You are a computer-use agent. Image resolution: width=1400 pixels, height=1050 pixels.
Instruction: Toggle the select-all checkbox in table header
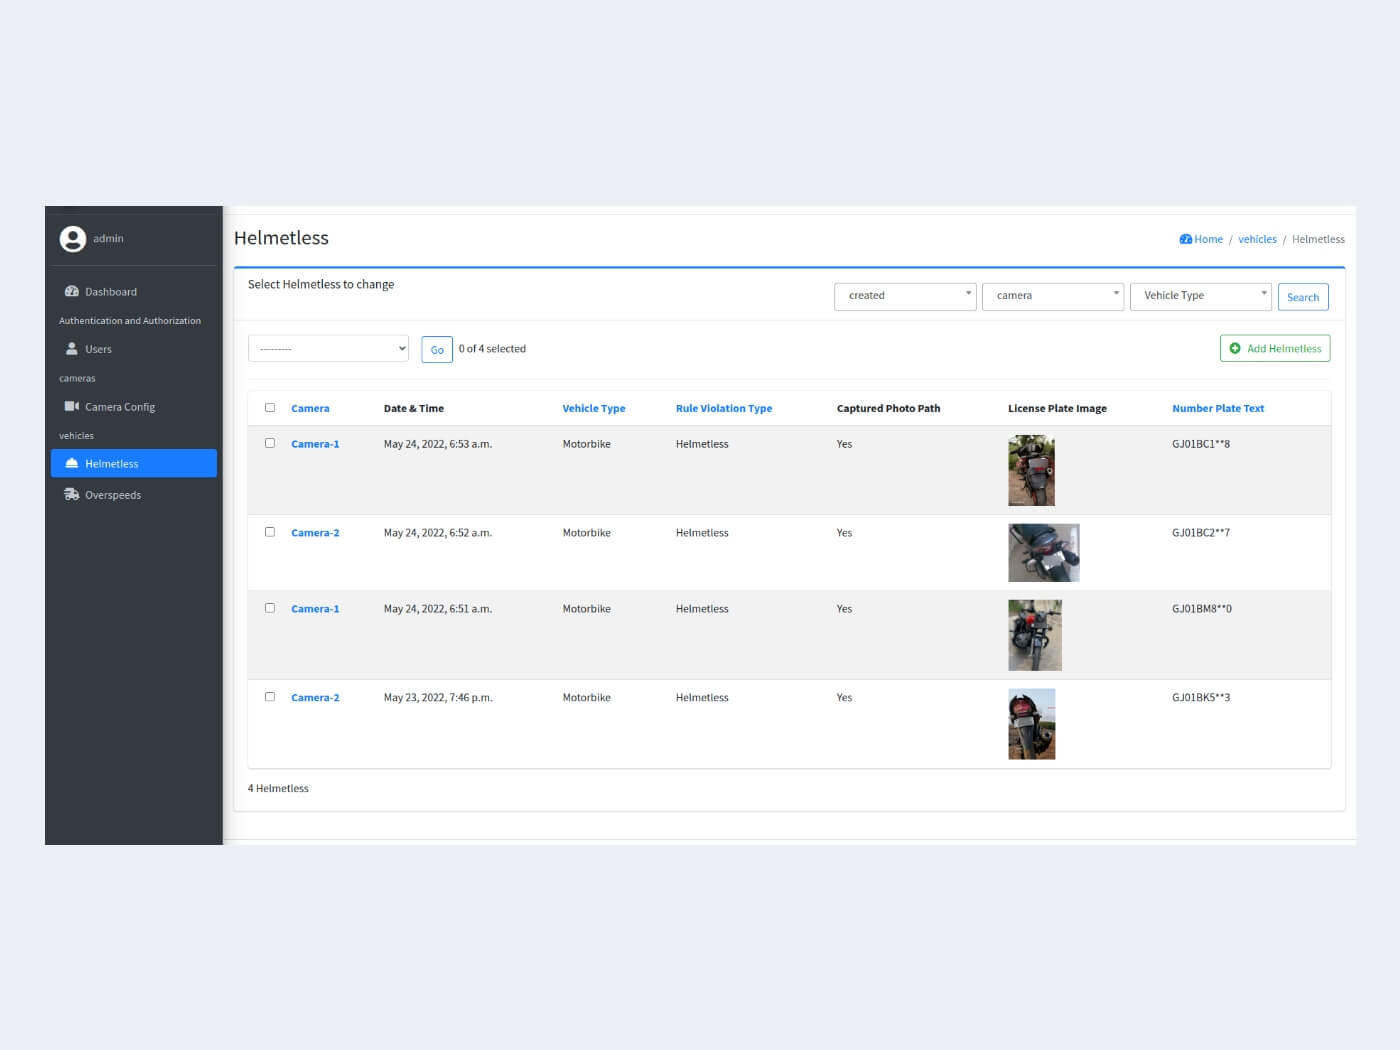click(270, 408)
